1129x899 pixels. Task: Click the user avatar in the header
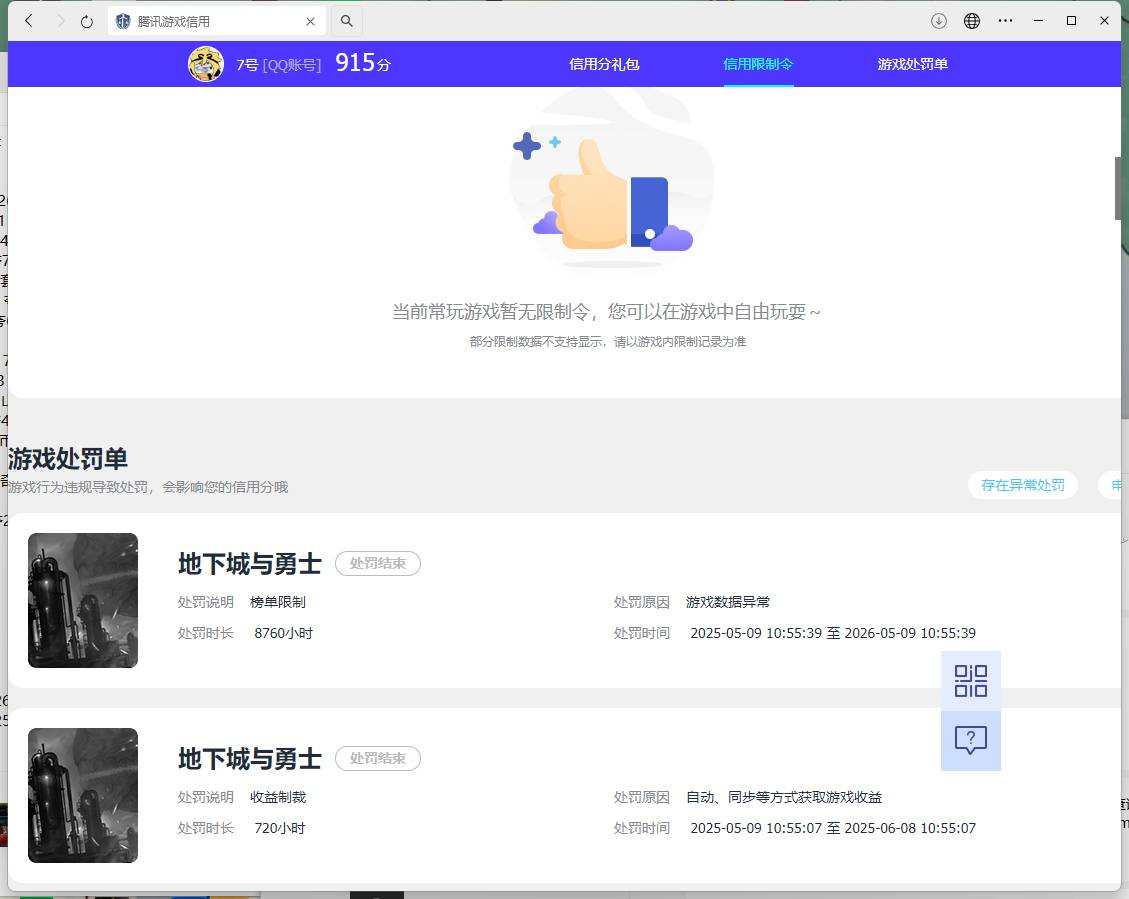[x=206, y=64]
